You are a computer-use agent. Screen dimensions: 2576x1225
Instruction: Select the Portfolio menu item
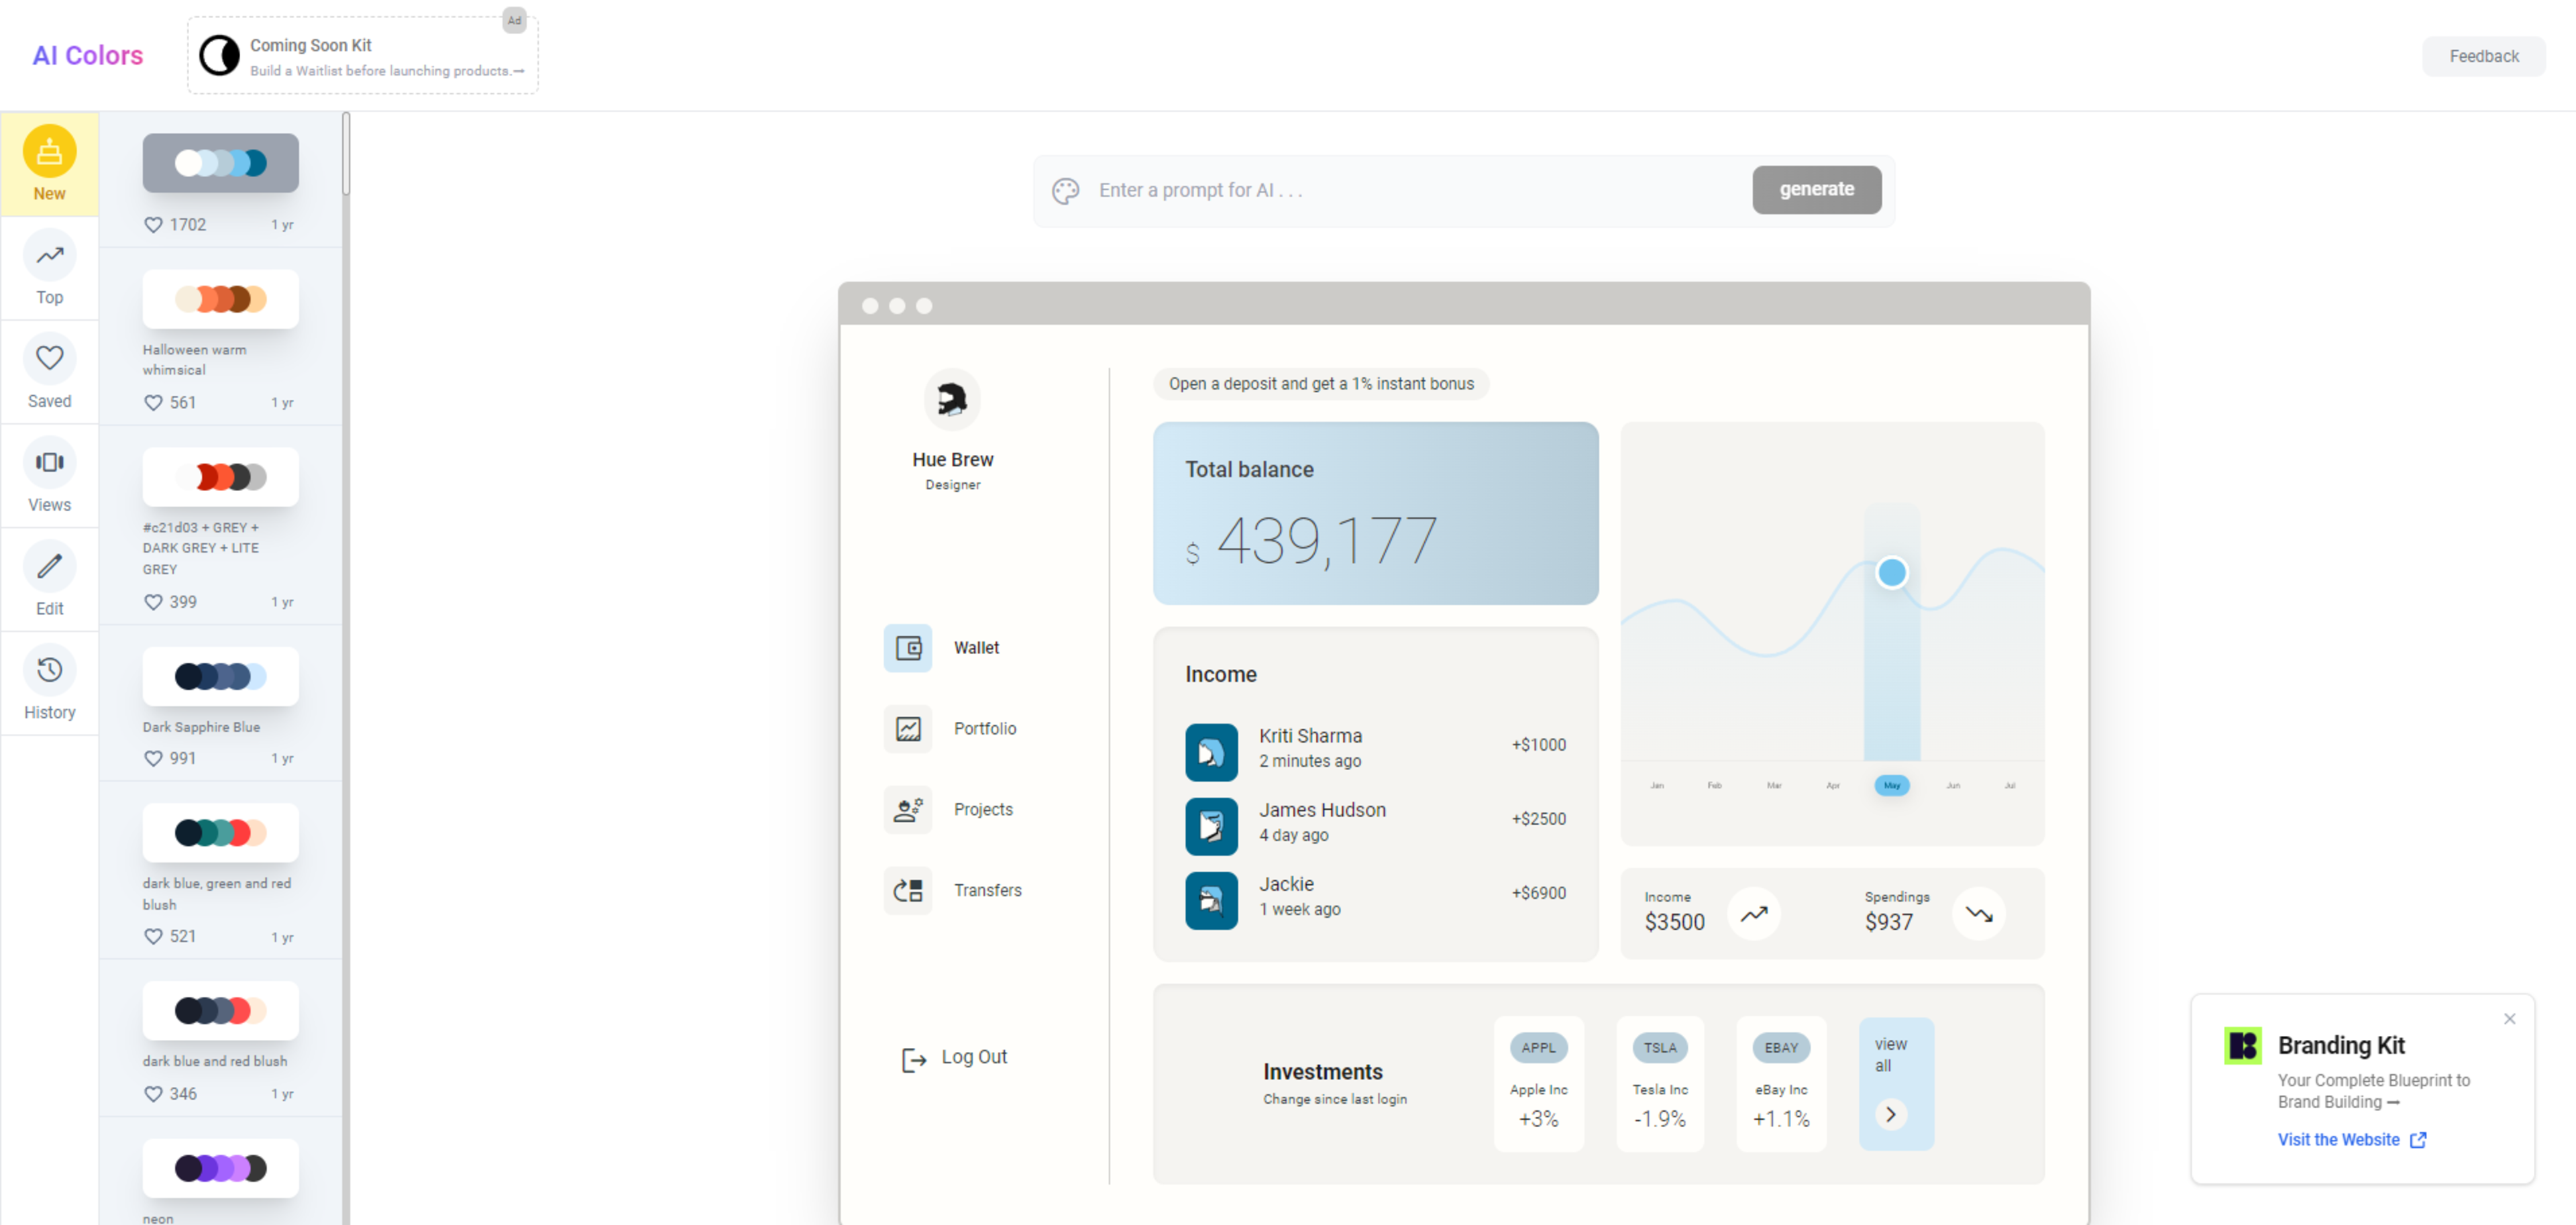point(985,729)
